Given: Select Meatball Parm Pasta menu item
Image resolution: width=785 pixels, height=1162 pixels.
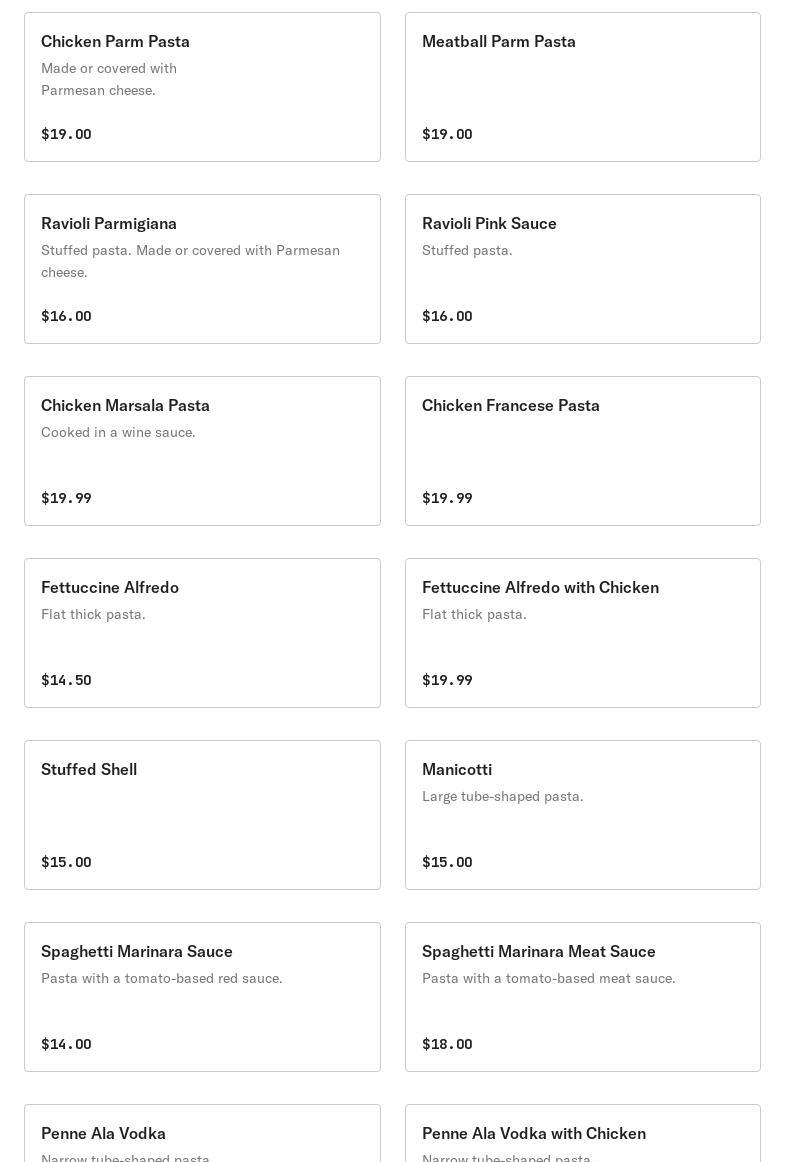Looking at the screenshot, I should [x=583, y=87].
